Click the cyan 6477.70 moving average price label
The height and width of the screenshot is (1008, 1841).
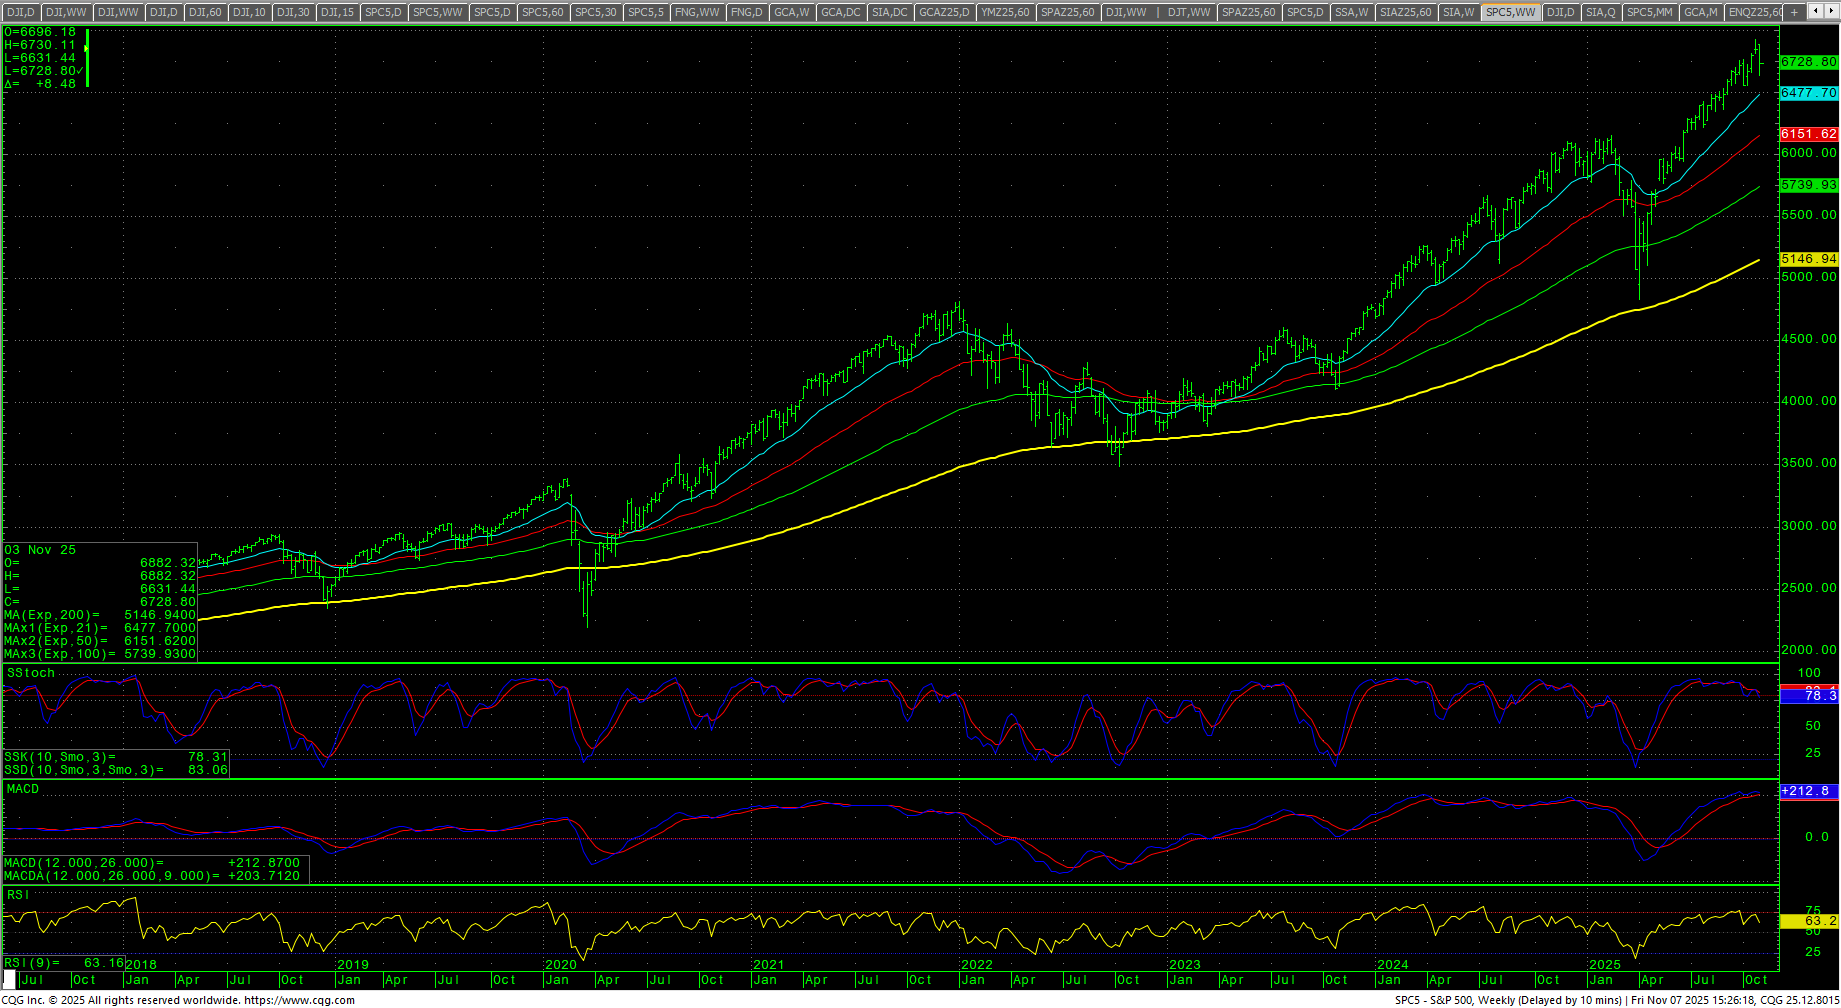[1808, 93]
